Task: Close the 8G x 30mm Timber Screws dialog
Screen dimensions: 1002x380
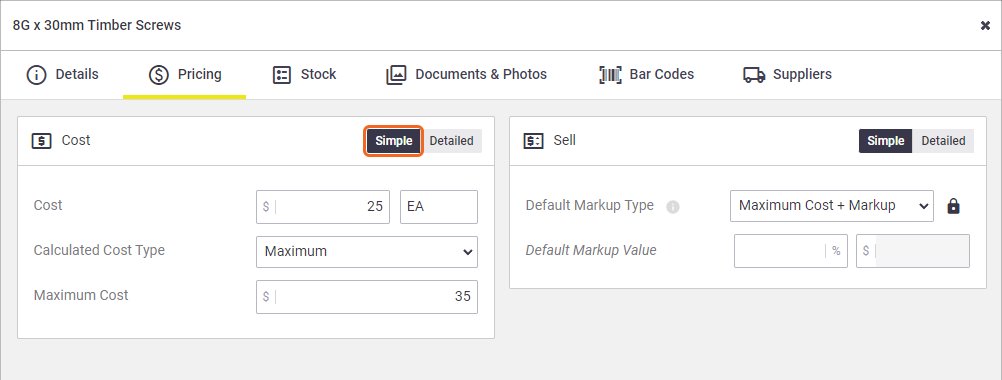Action: 985,26
